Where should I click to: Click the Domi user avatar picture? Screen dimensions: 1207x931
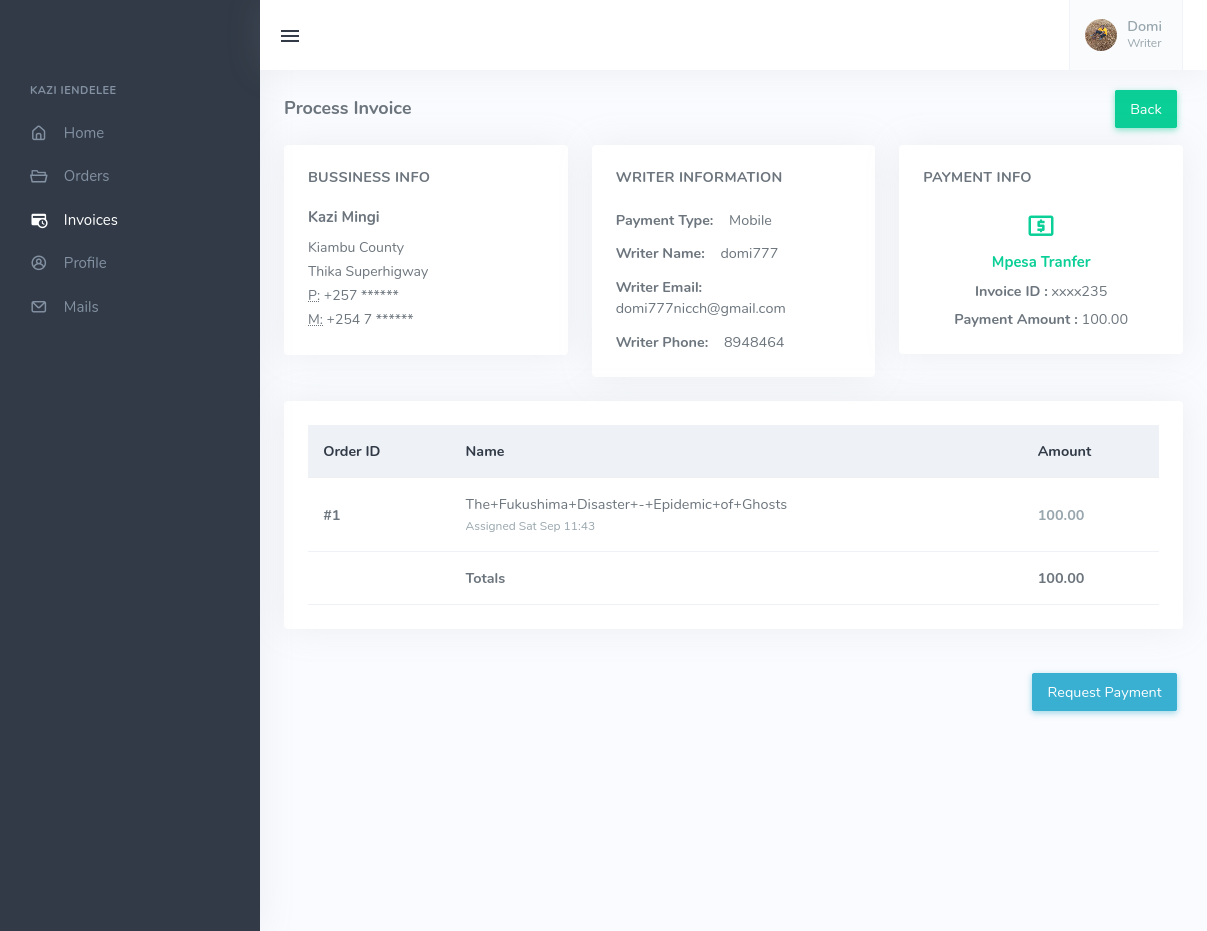coord(1100,35)
